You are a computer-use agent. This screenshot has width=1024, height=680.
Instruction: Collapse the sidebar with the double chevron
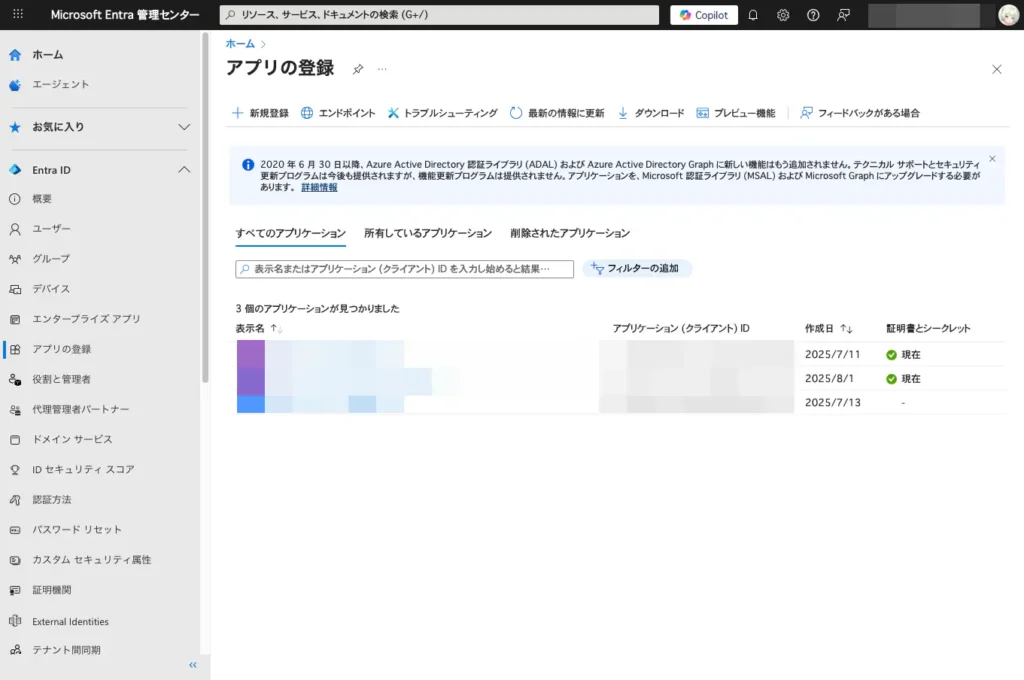pos(193,665)
